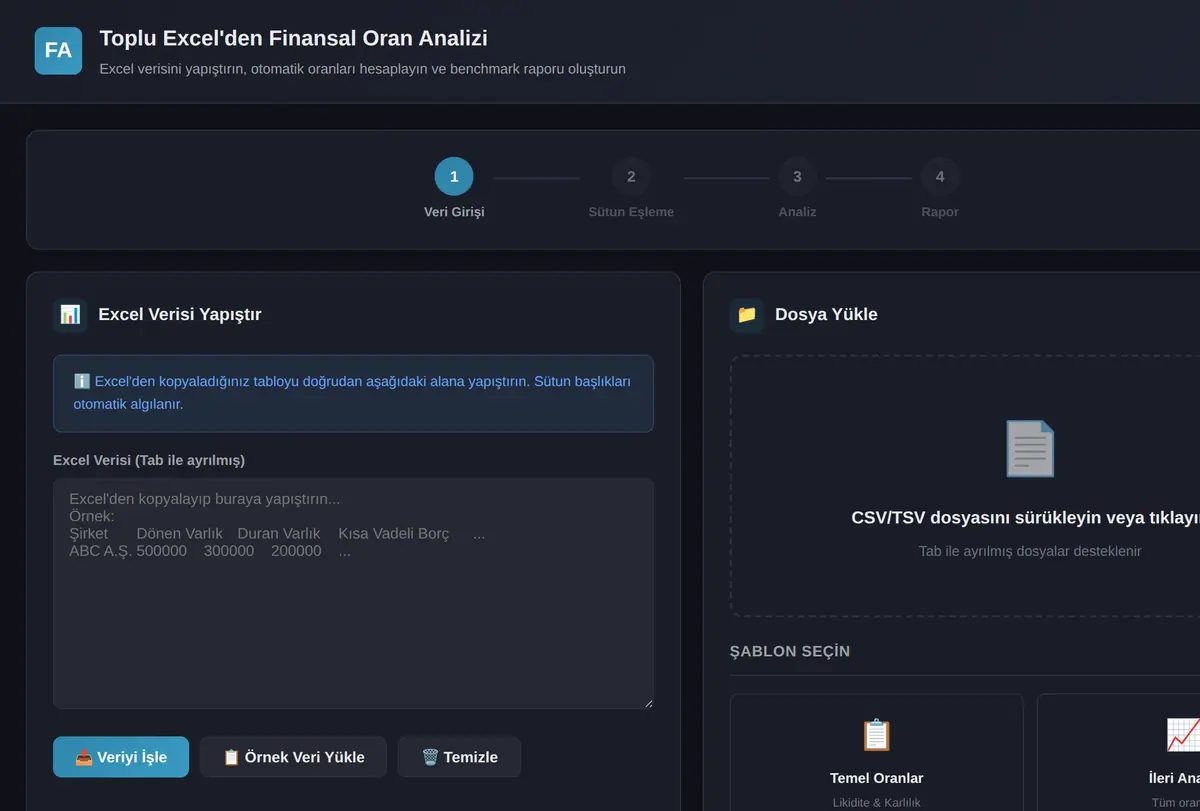Click the document icon in the upload area

pyautogui.click(x=1029, y=448)
